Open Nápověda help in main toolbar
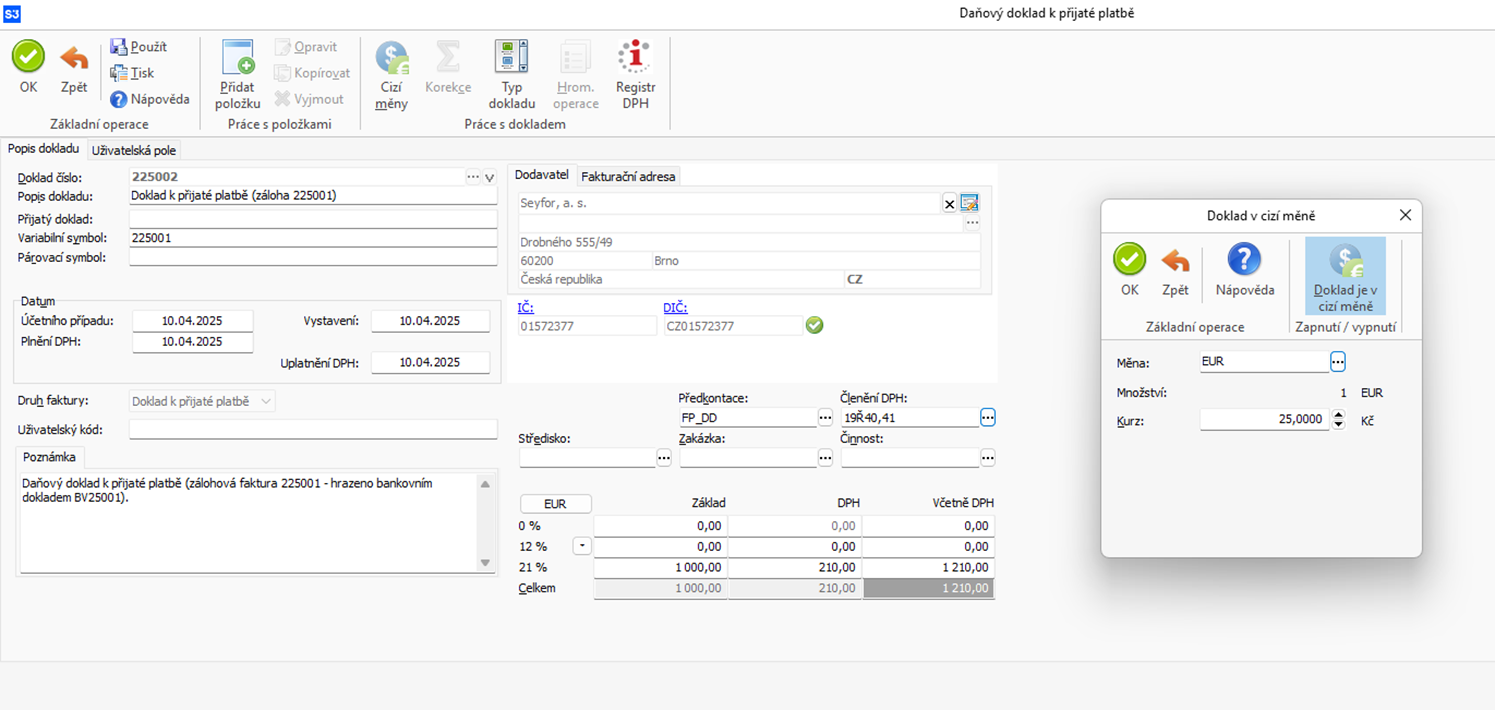Screen dimensions: 1495x710 tap(149, 99)
